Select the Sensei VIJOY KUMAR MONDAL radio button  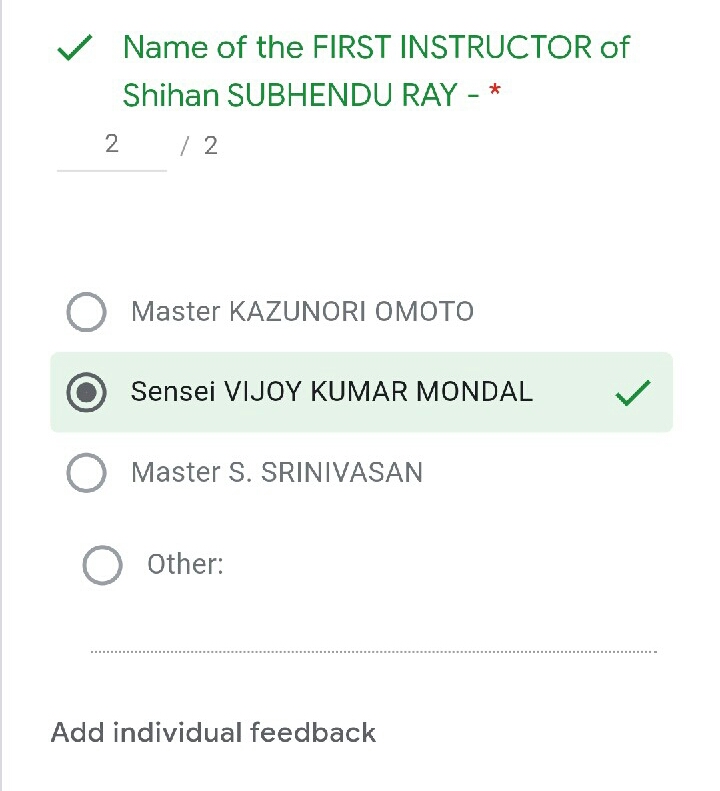pos(86,392)
